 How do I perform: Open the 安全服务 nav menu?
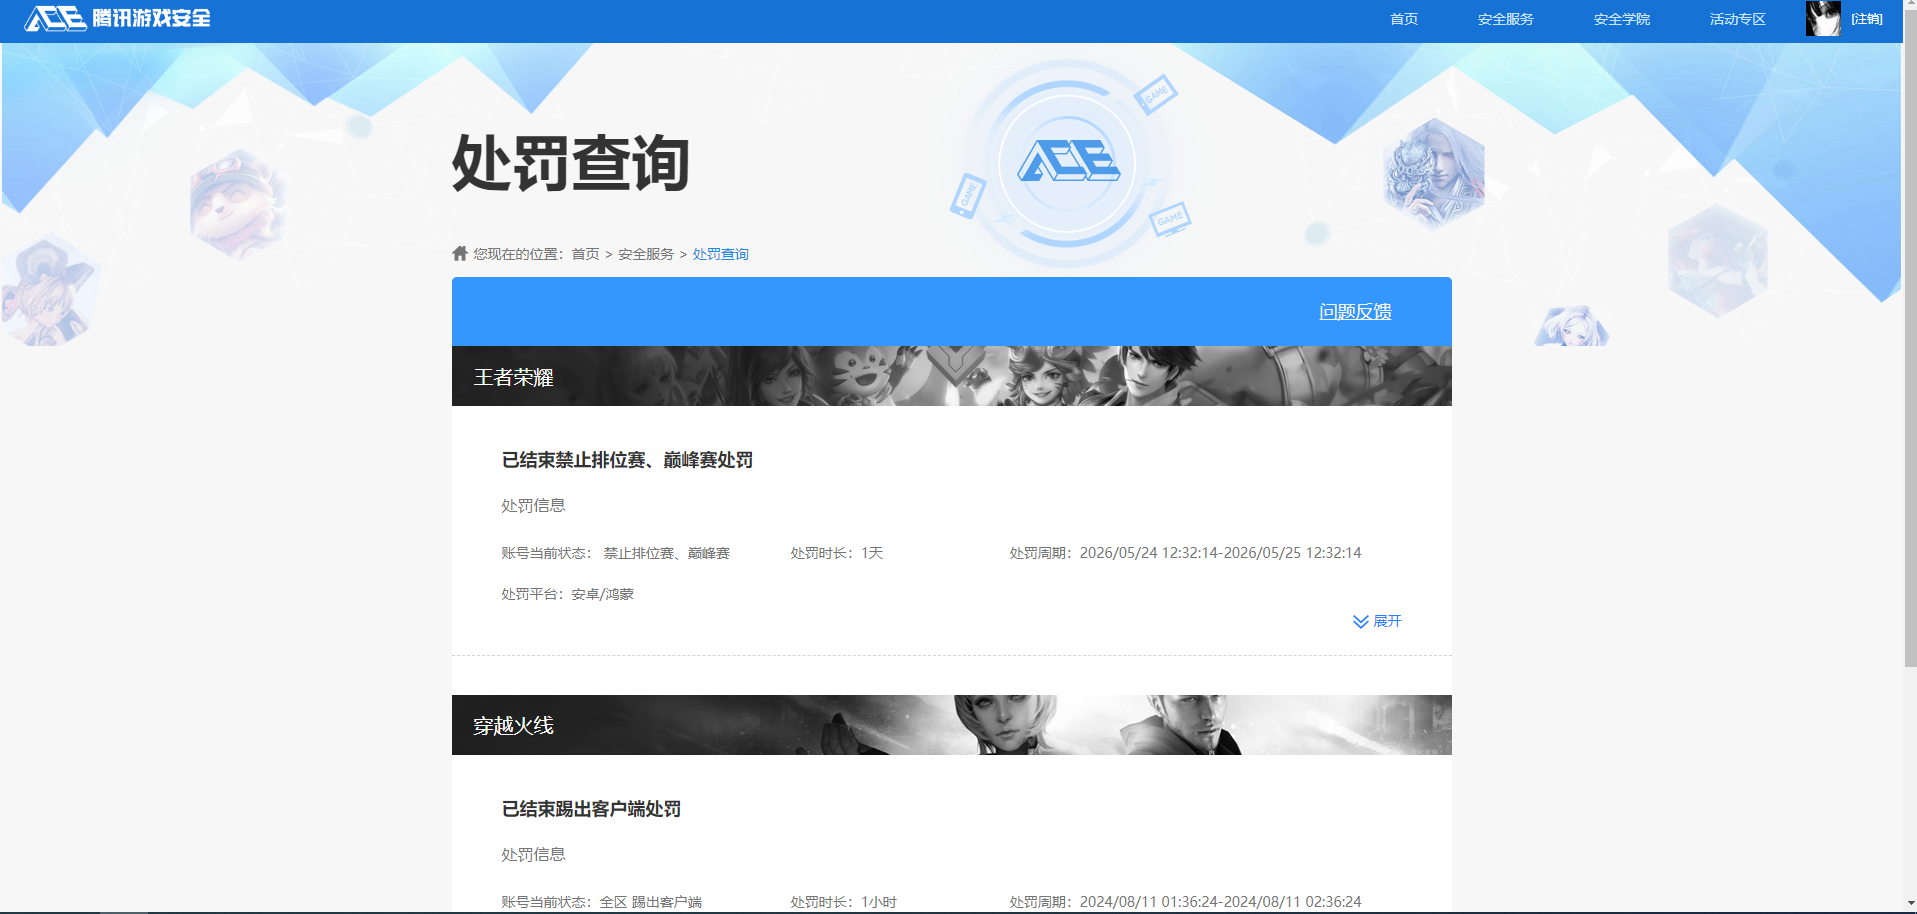pos(1505,19)
